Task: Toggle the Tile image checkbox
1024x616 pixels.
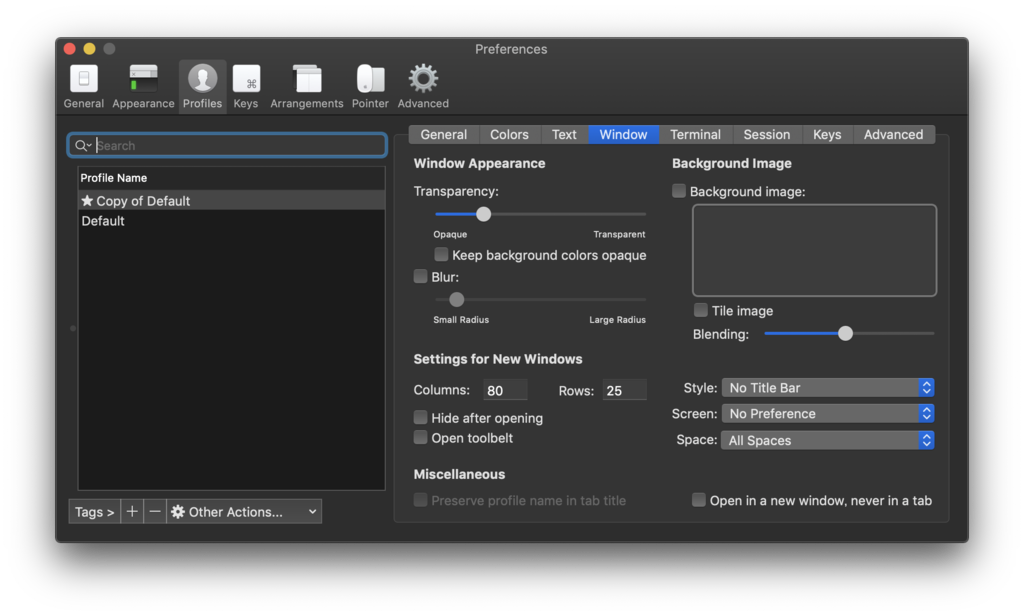Action: (701, 310)
